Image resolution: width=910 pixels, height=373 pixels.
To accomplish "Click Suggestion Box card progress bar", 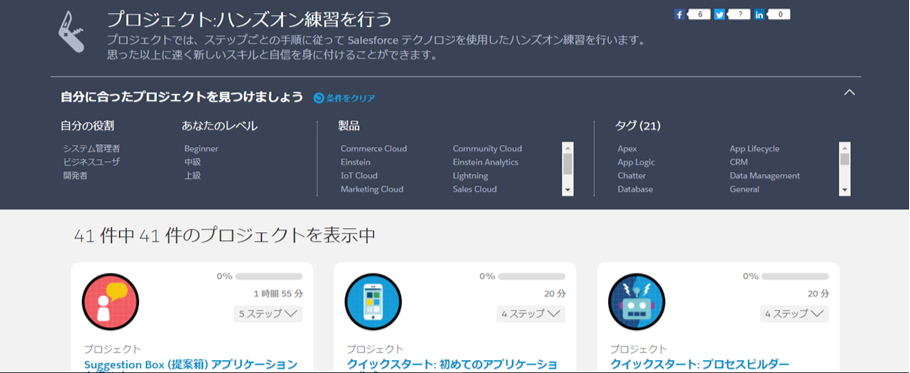I will pyautogui.click(x=269, y=277).
